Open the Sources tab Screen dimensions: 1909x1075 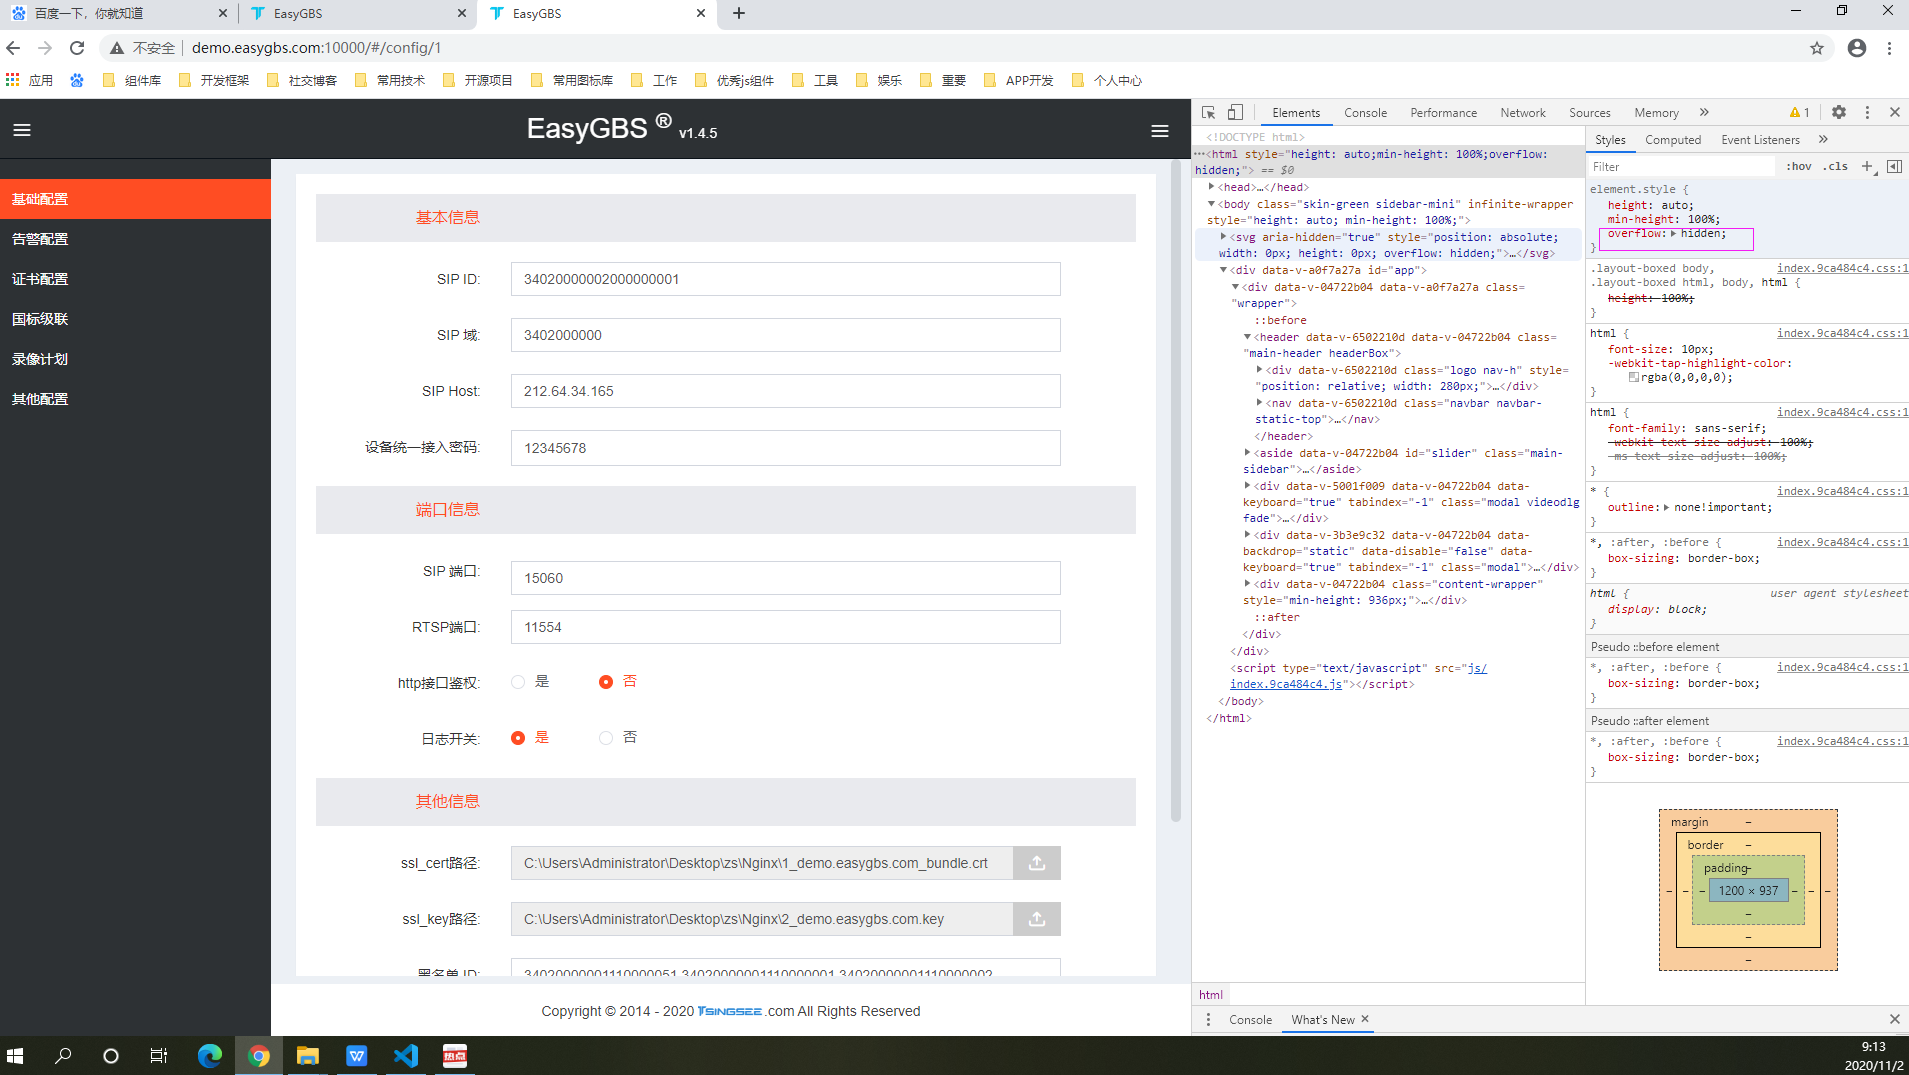[x=1589, y=112]
